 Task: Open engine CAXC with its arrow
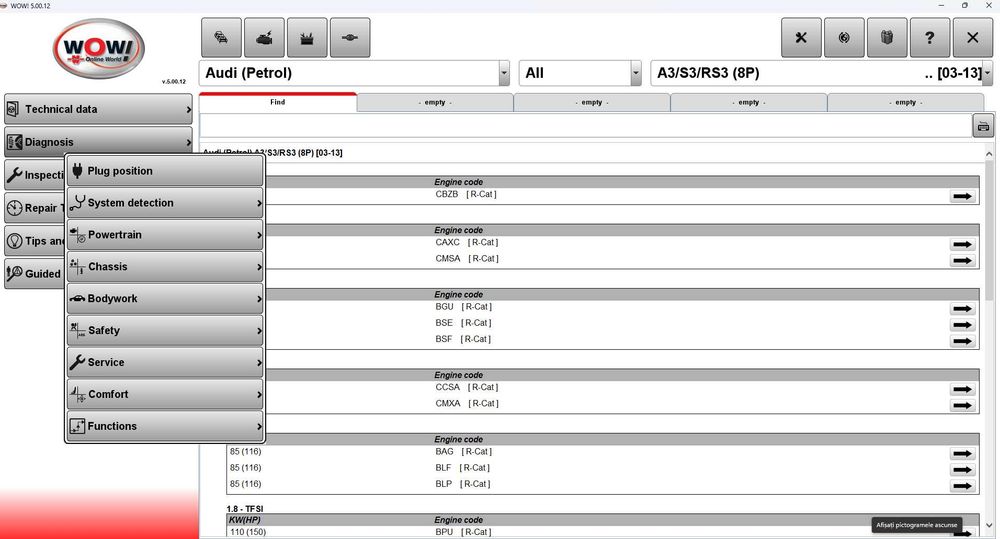click(962, 244)
